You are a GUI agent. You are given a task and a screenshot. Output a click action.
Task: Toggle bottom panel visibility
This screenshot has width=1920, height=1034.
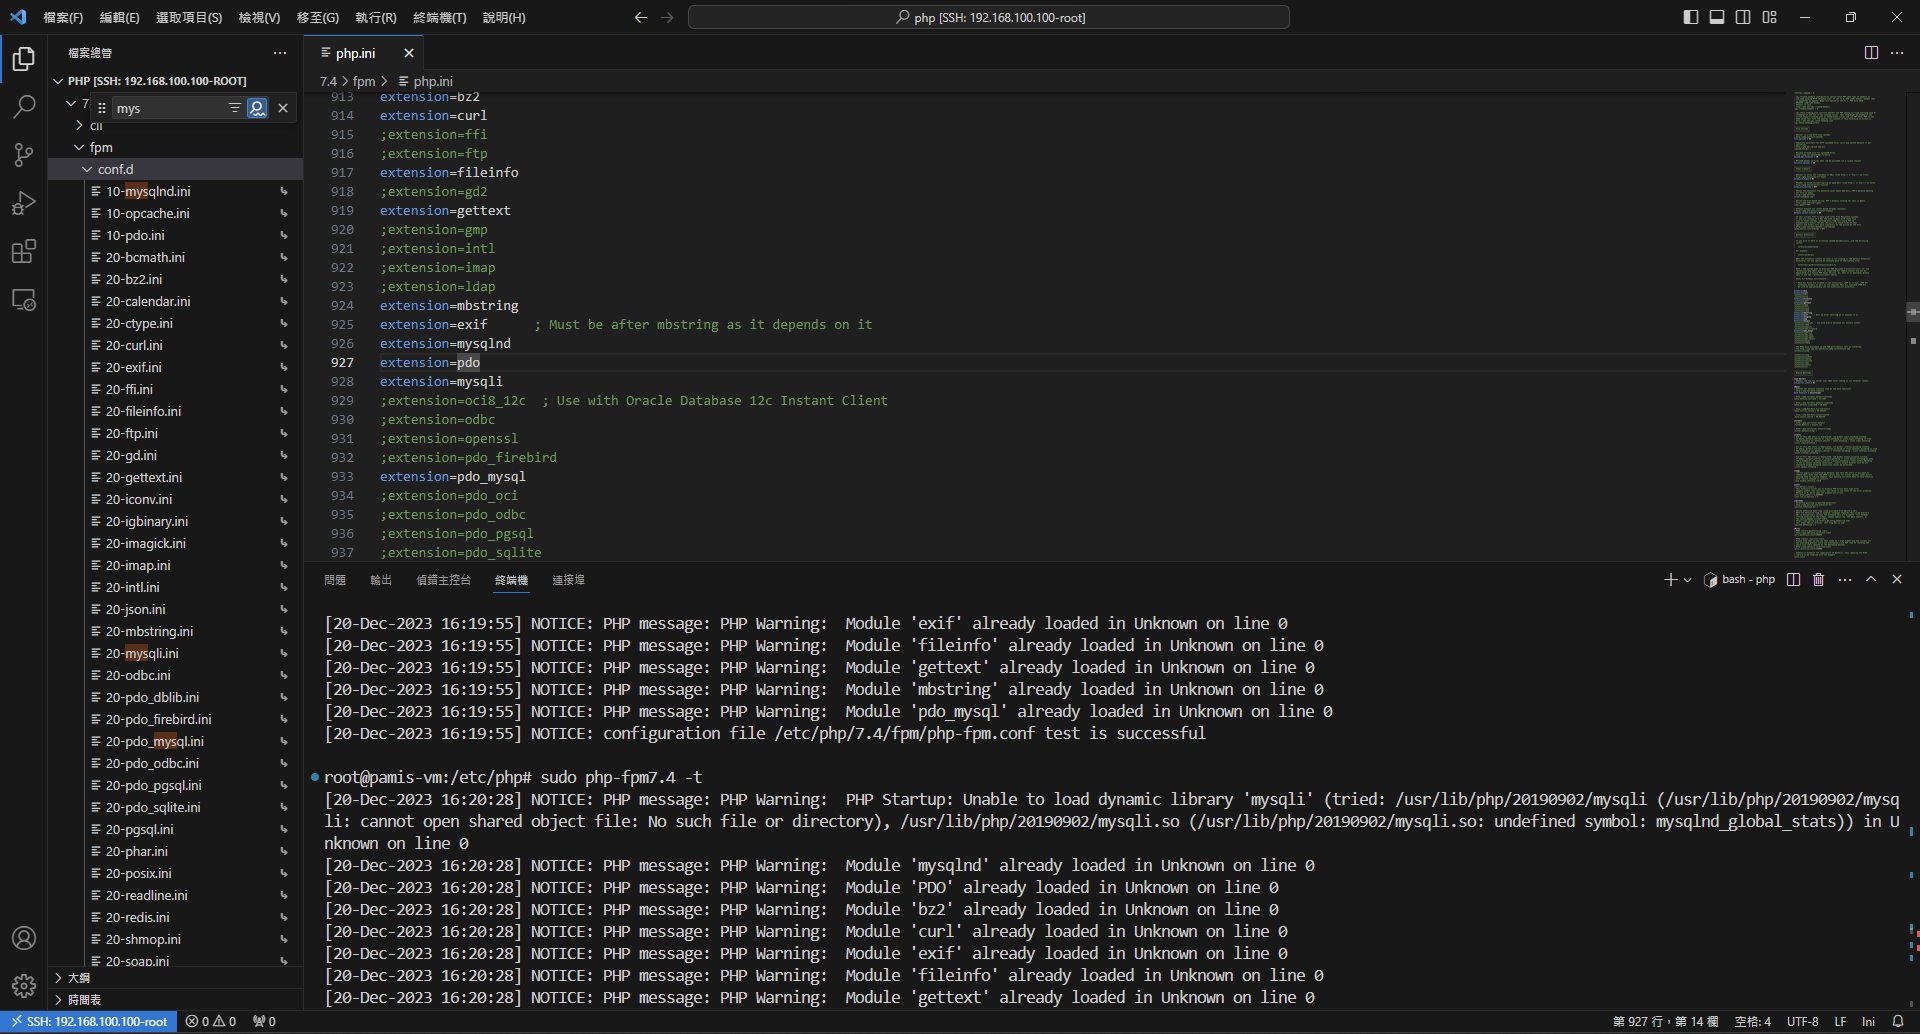click(1717, 17)
